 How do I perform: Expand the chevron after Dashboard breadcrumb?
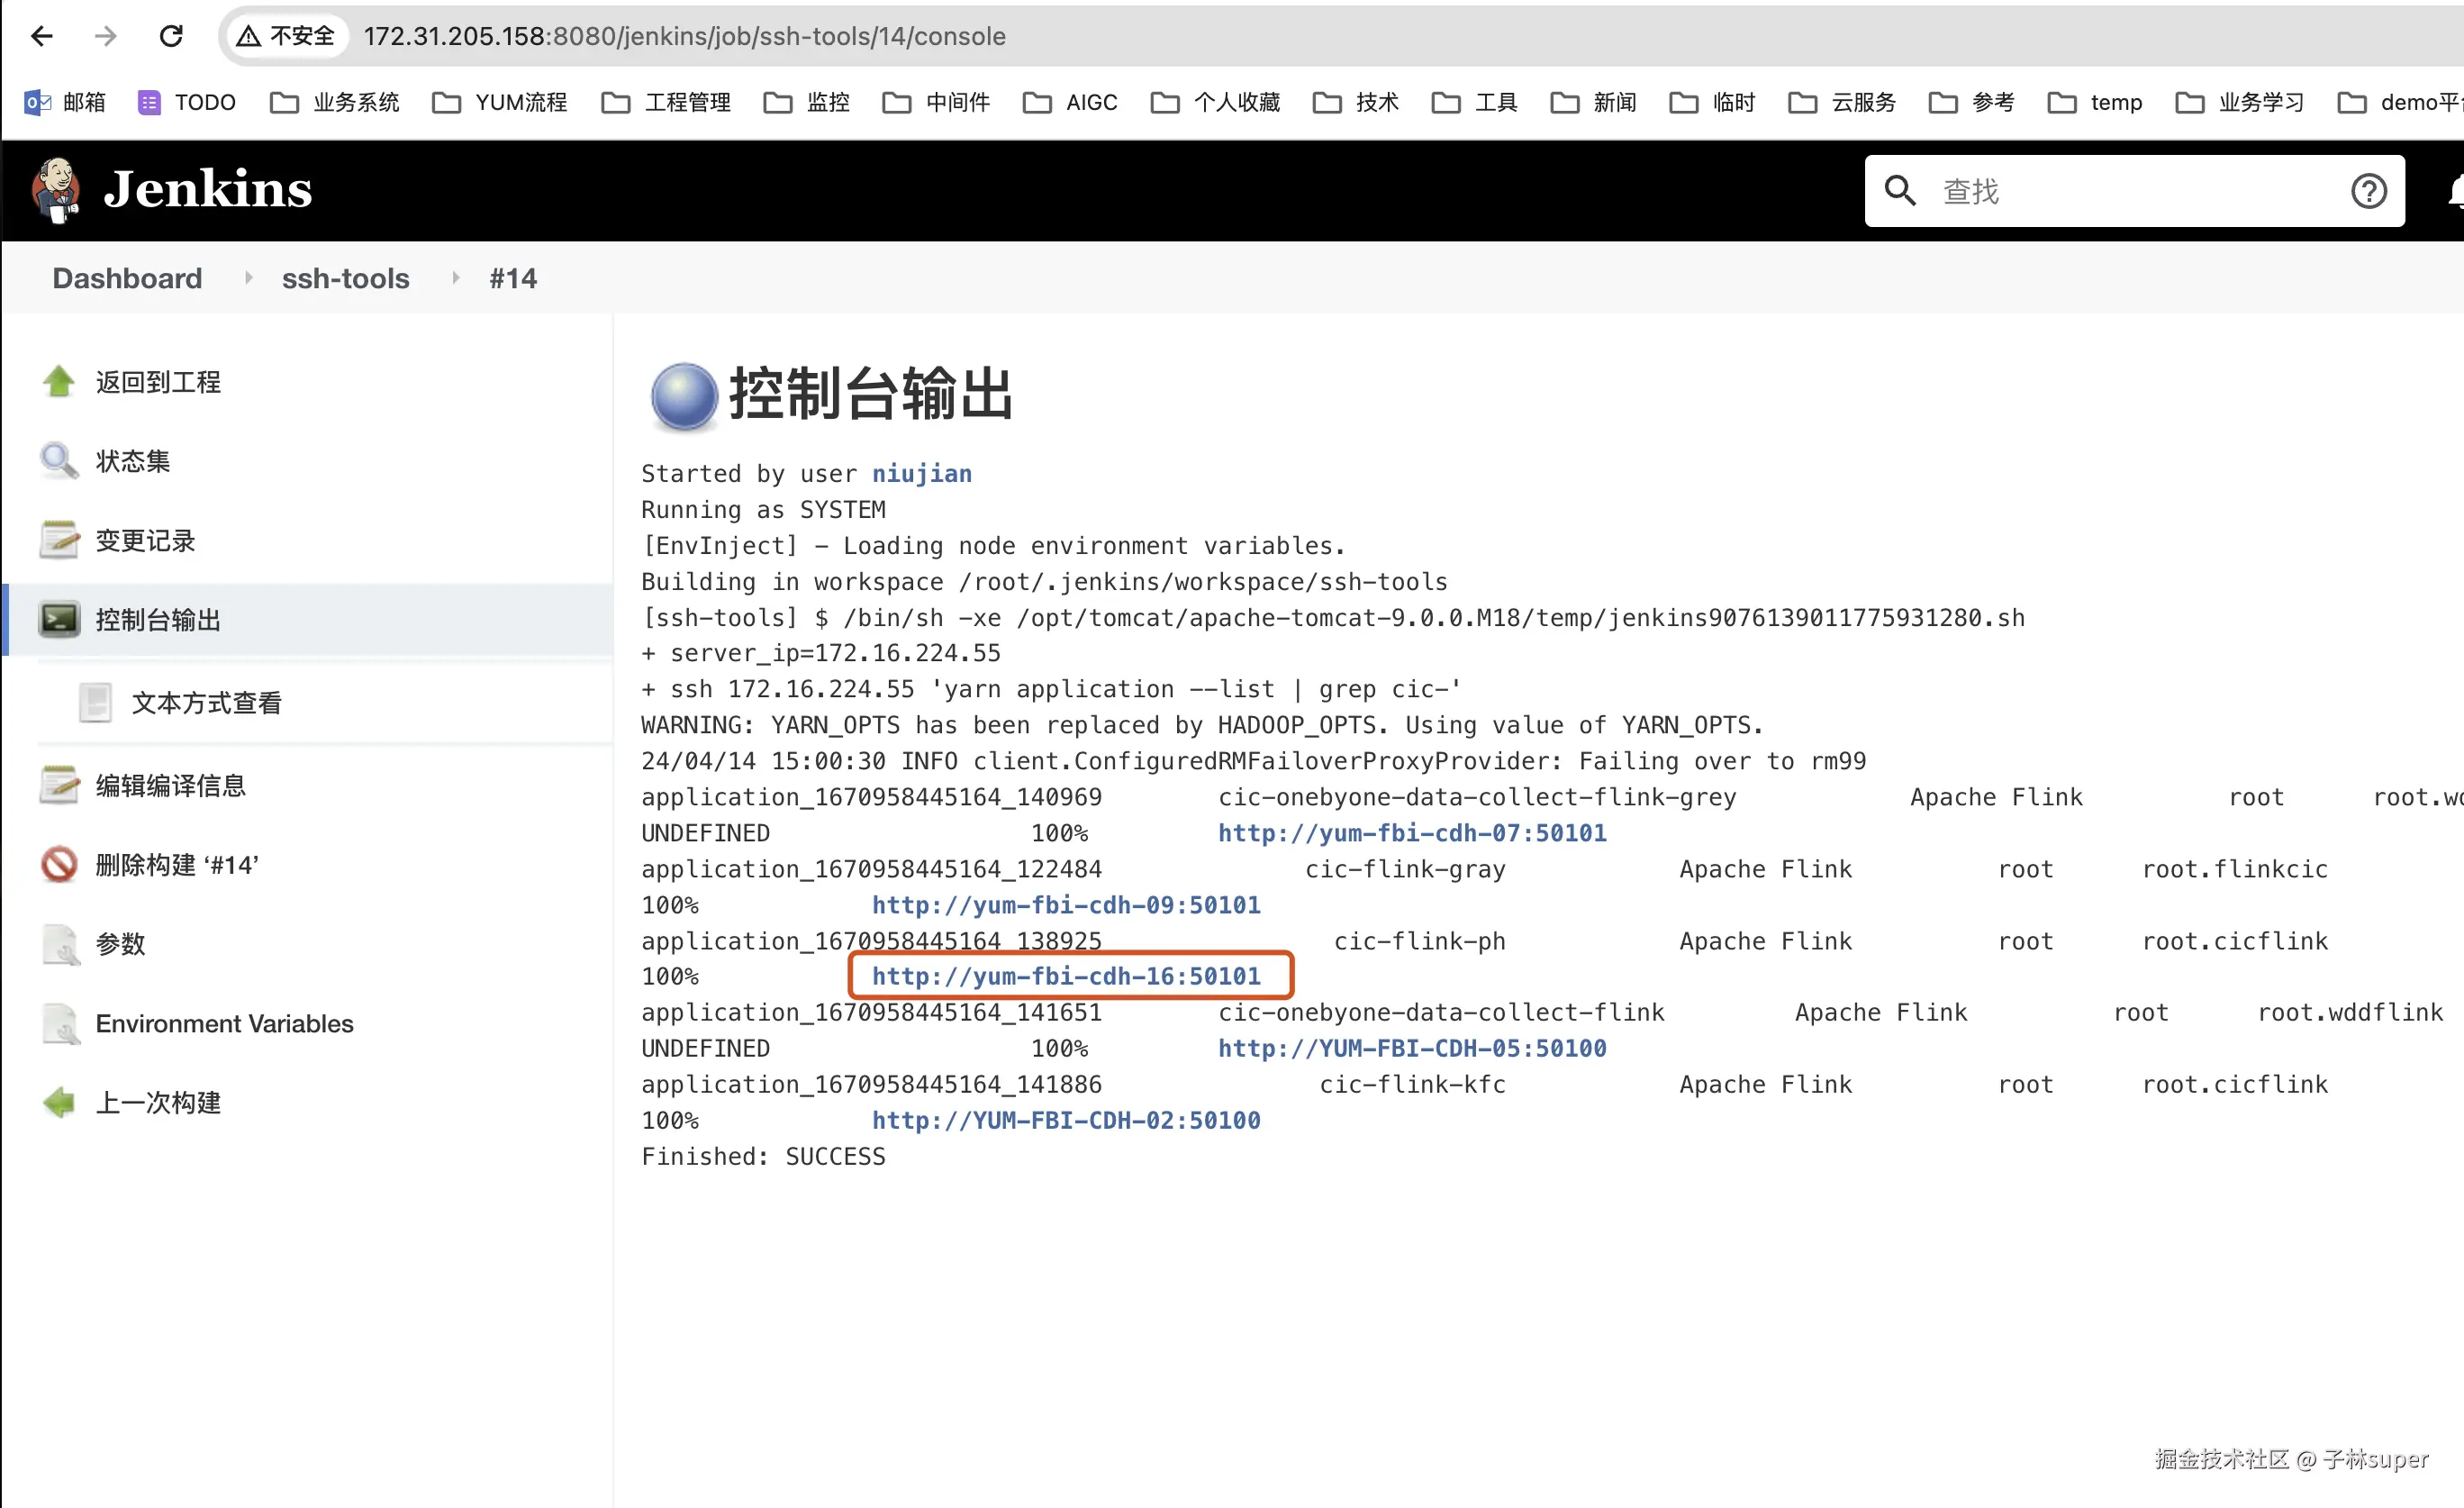pos(249,278)
